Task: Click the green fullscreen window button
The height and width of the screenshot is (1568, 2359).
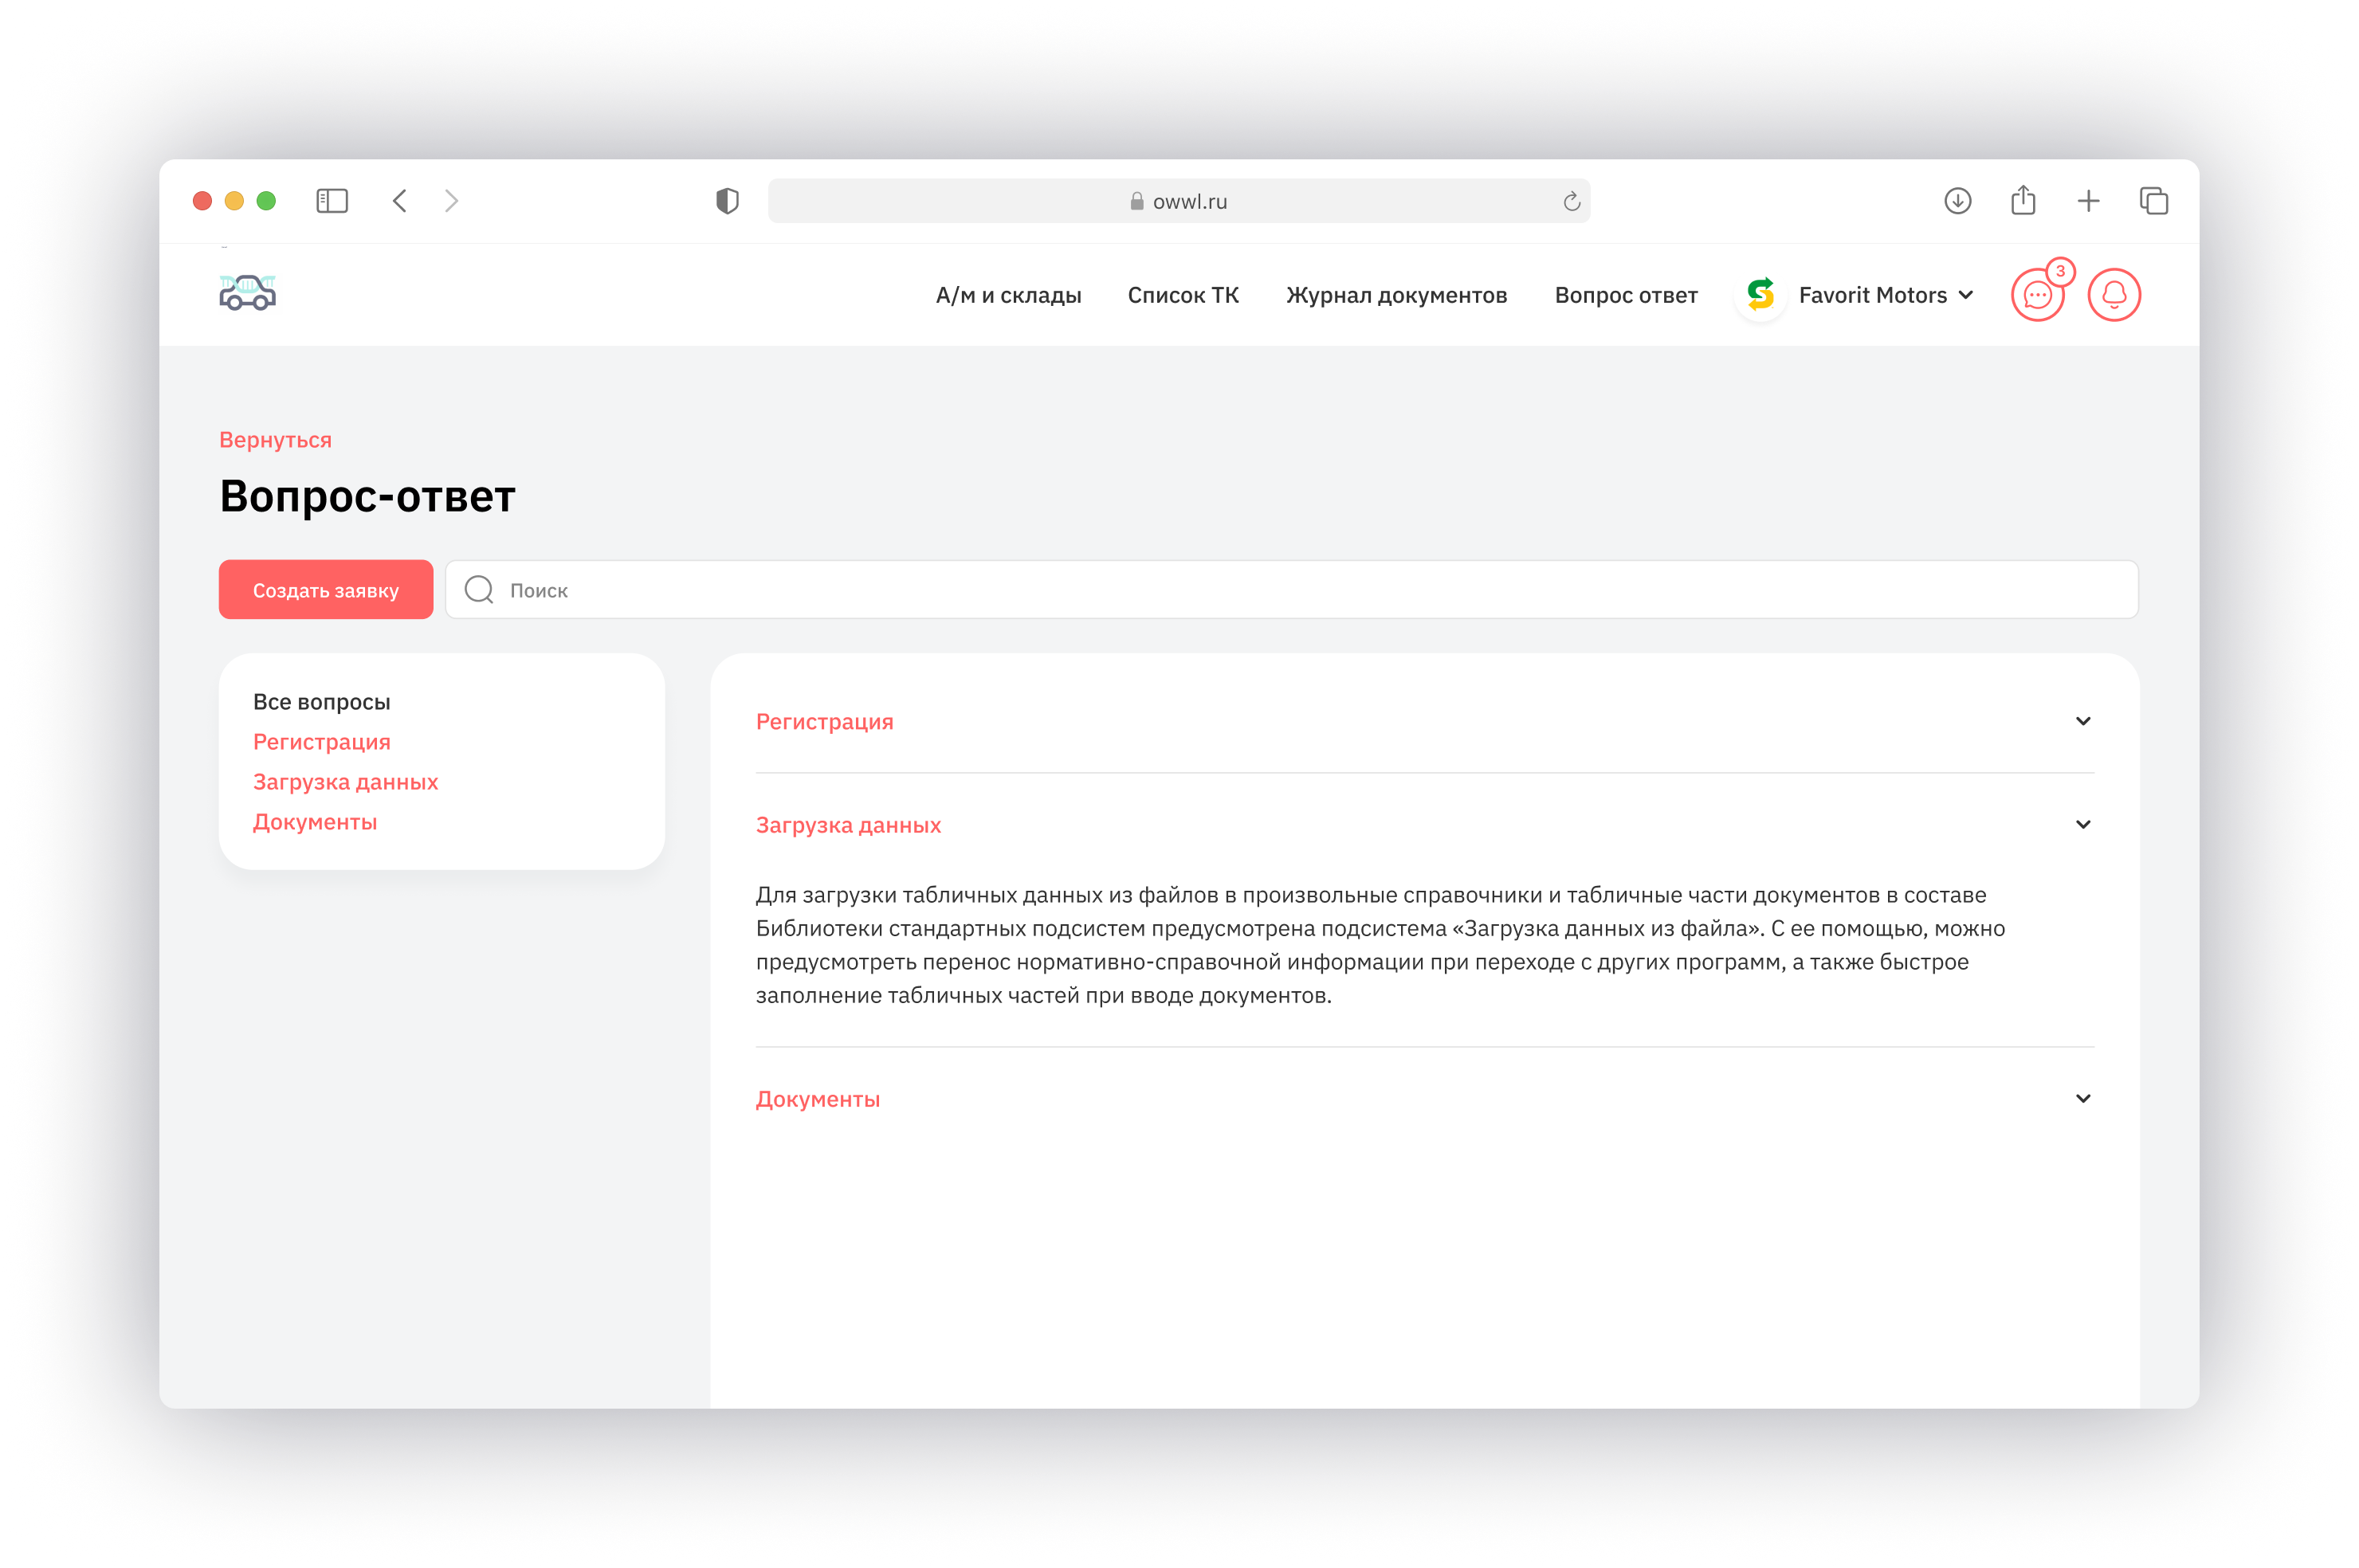Action: [266, 201]
